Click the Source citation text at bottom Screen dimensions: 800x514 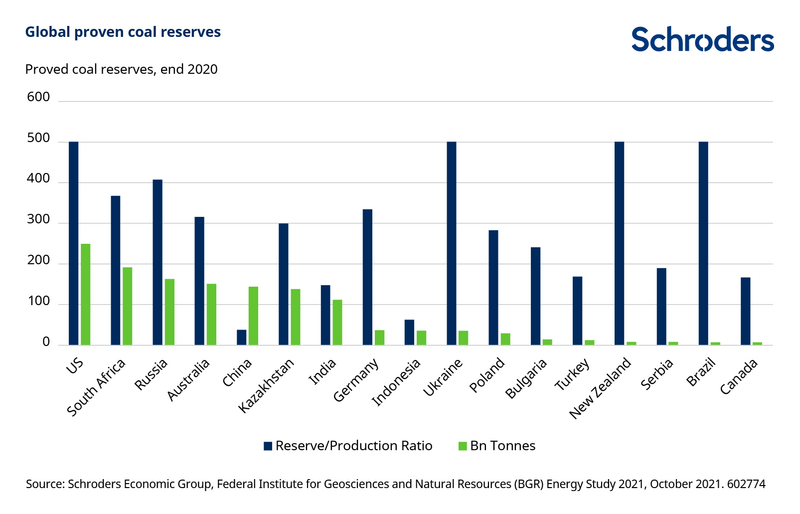click(395, 485)
